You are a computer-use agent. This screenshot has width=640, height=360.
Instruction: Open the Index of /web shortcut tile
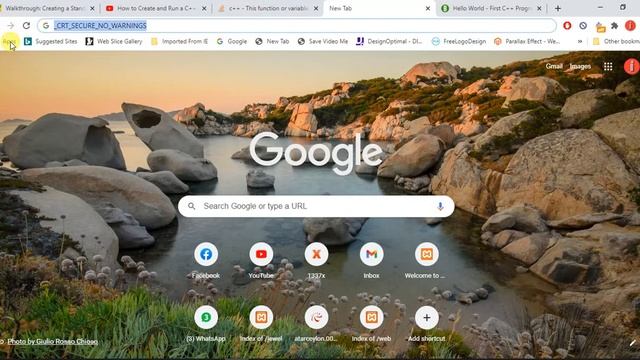371,324
